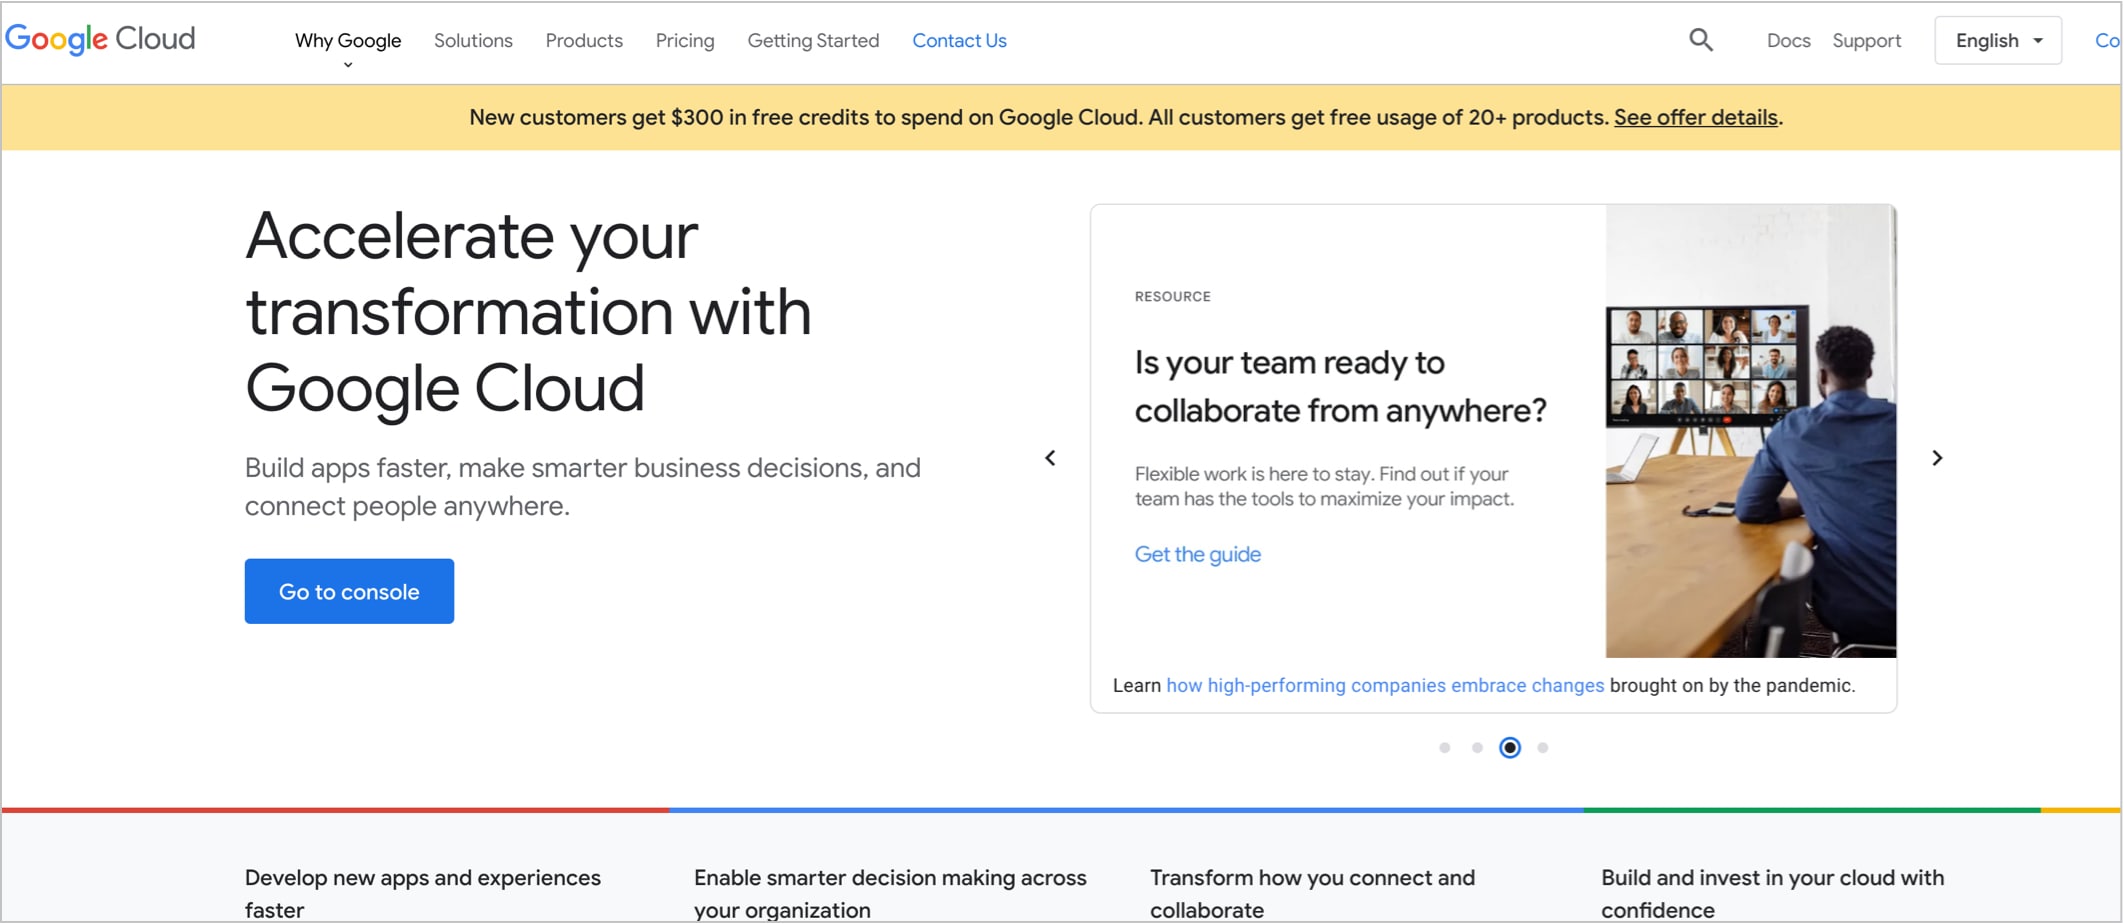This screenshot has height=924, width=2124.
Task: Open the Solutions menu
Action: pos(473,41)
